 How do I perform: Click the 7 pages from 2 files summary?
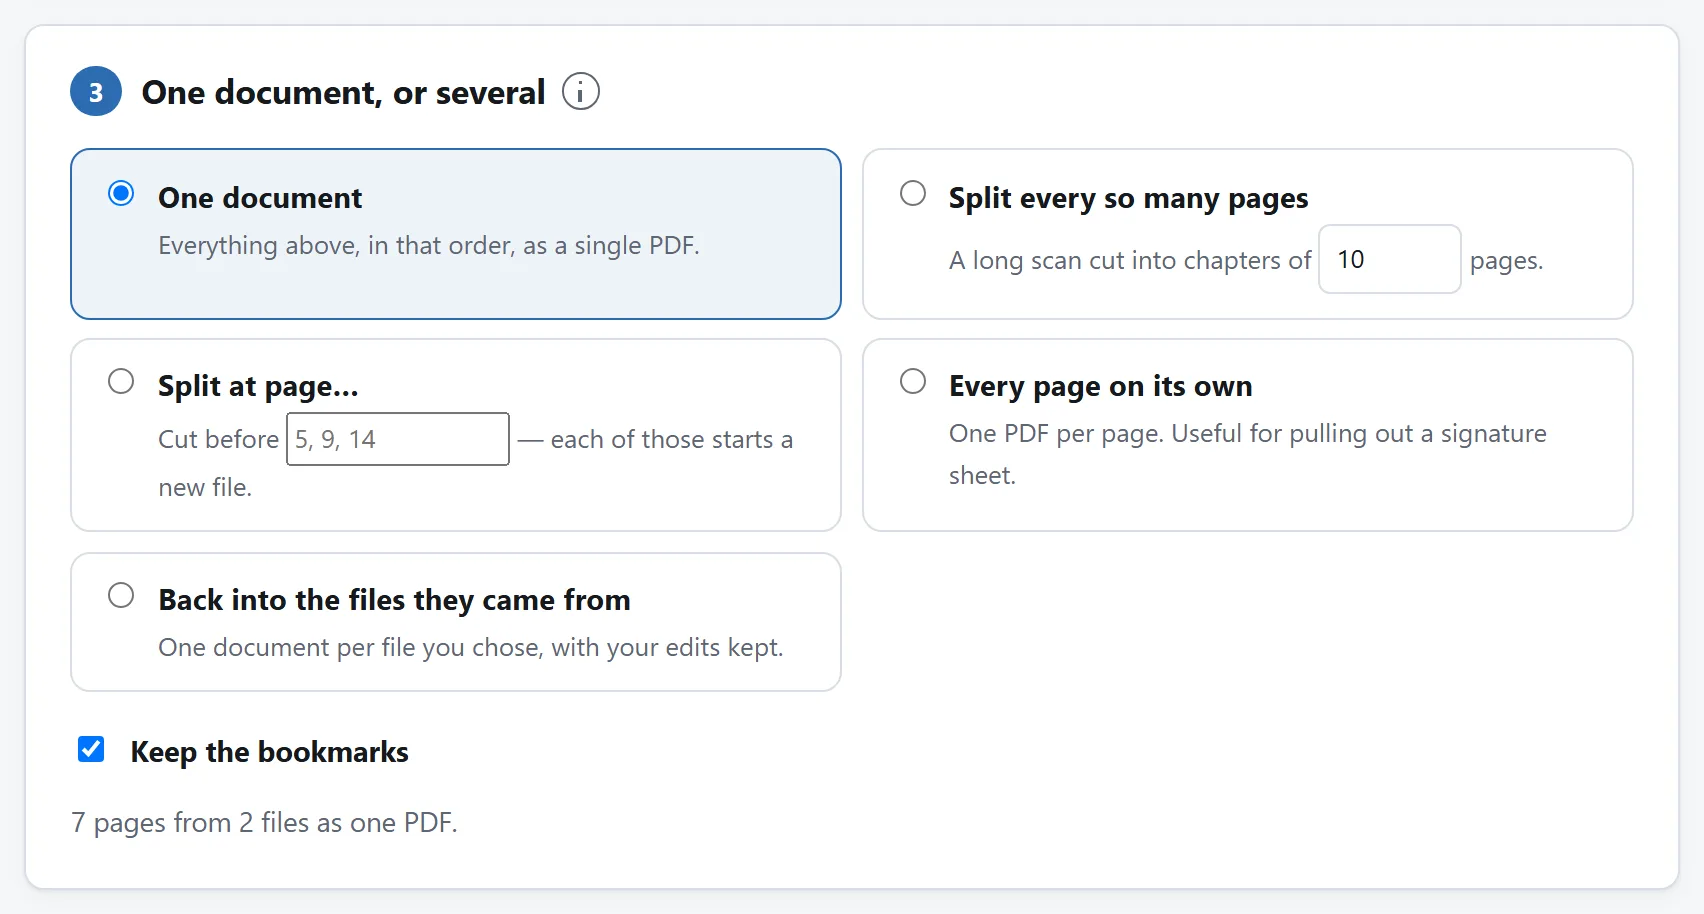click(264, 822)
